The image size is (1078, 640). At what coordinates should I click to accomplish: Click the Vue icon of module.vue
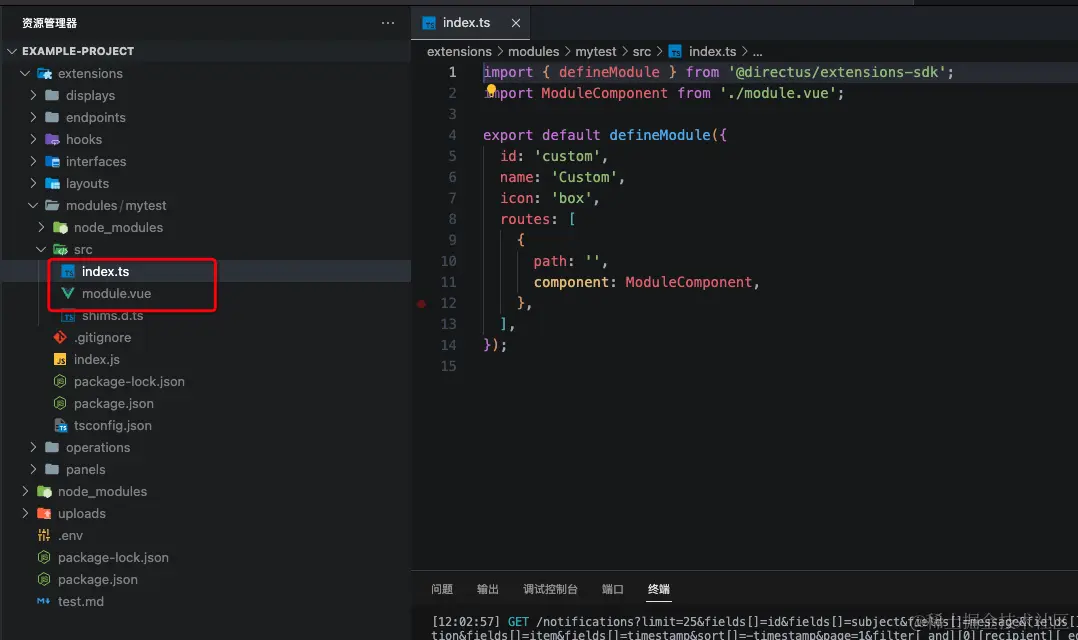68,294
